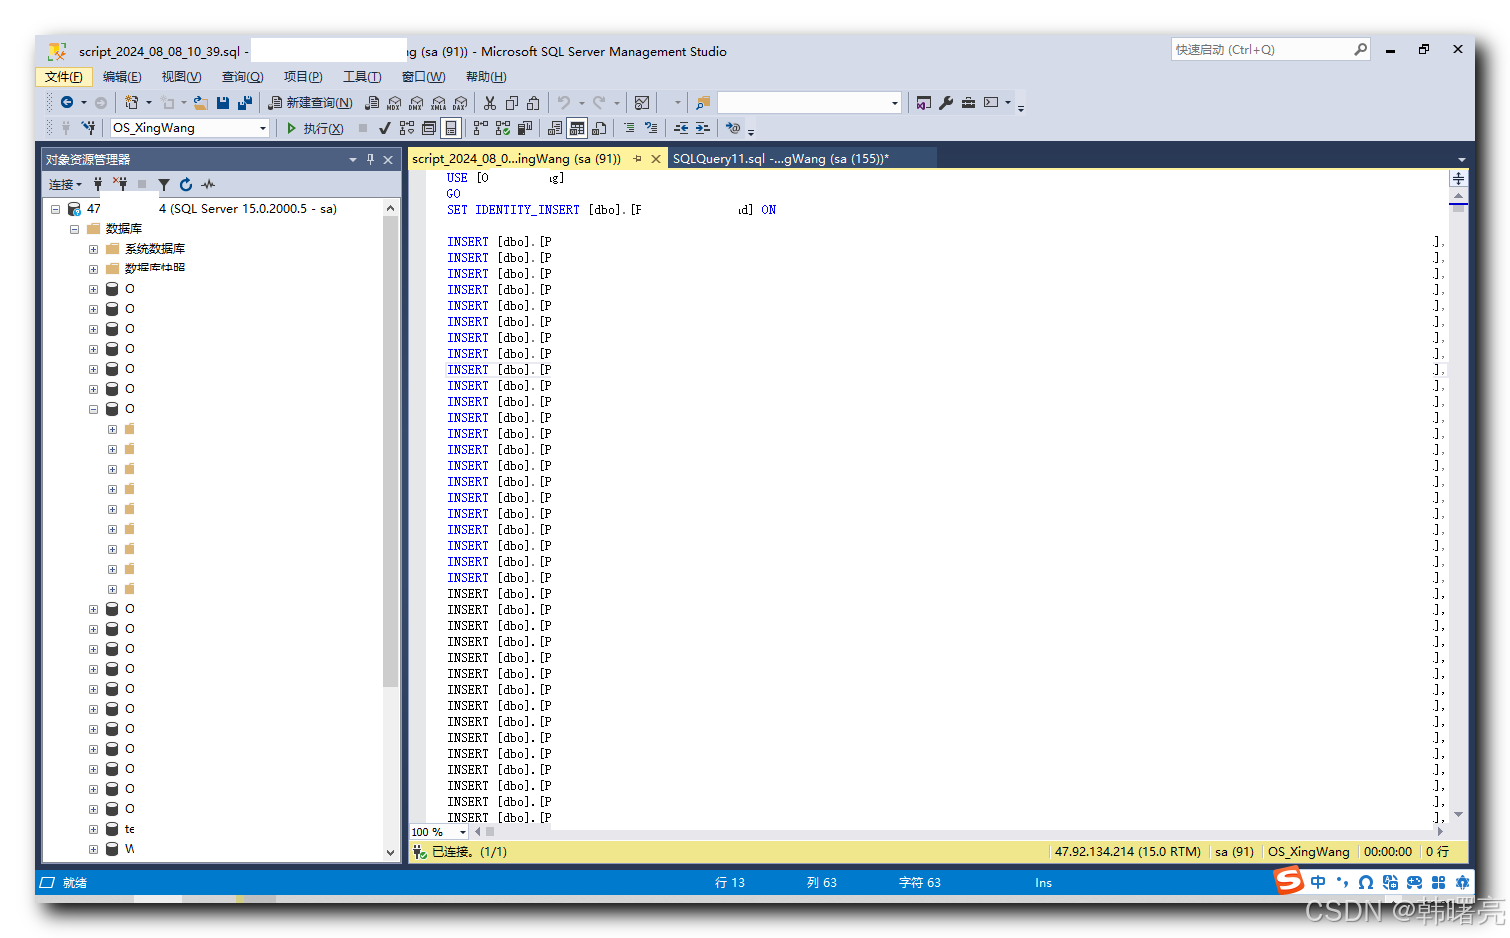Image resolution: width=1510 pixels, height=938 pixels.
Task: Click the 执行(X) execute button
Action: [315, 128]
